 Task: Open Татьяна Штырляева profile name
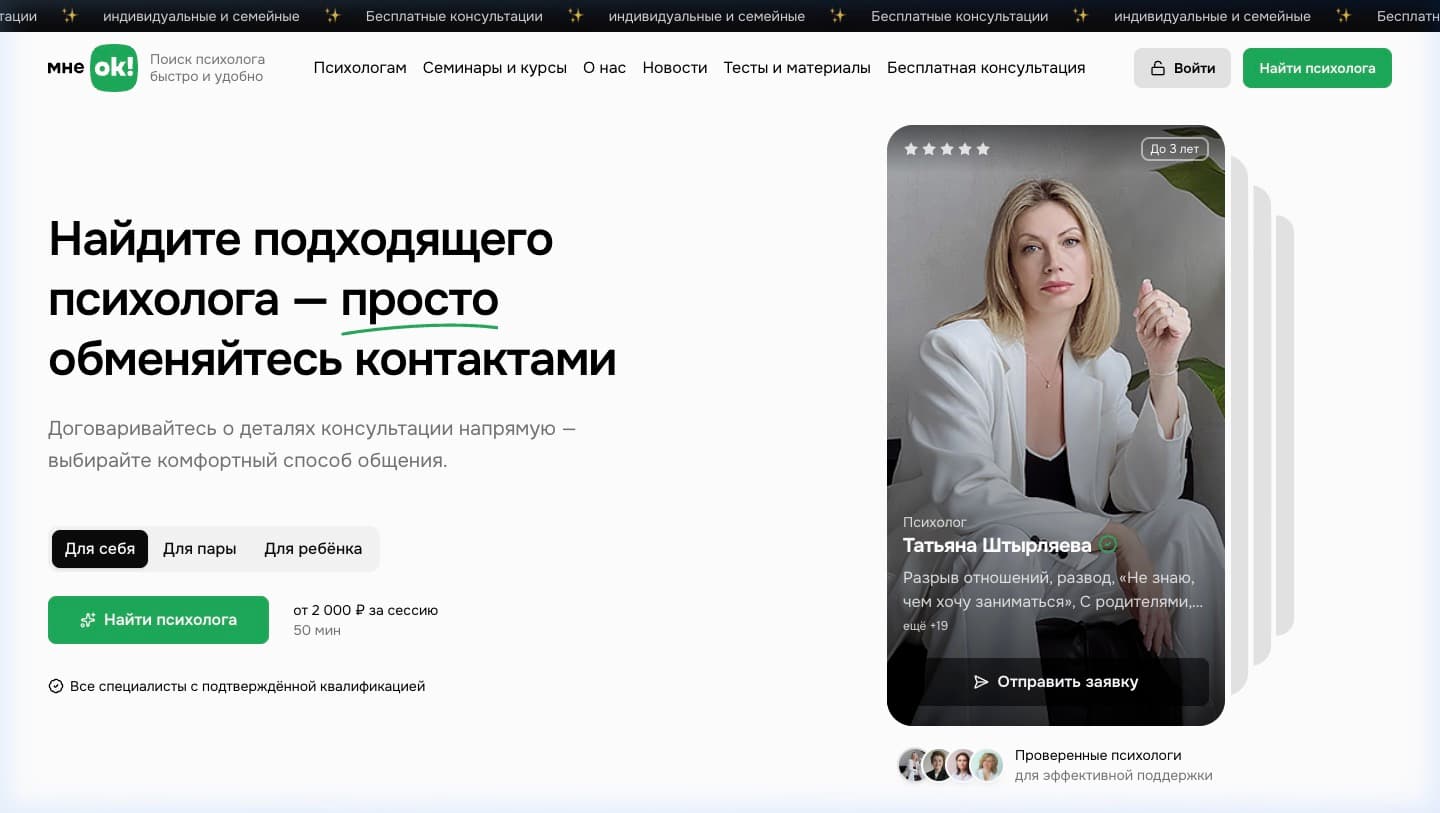[x=997, y=545]
